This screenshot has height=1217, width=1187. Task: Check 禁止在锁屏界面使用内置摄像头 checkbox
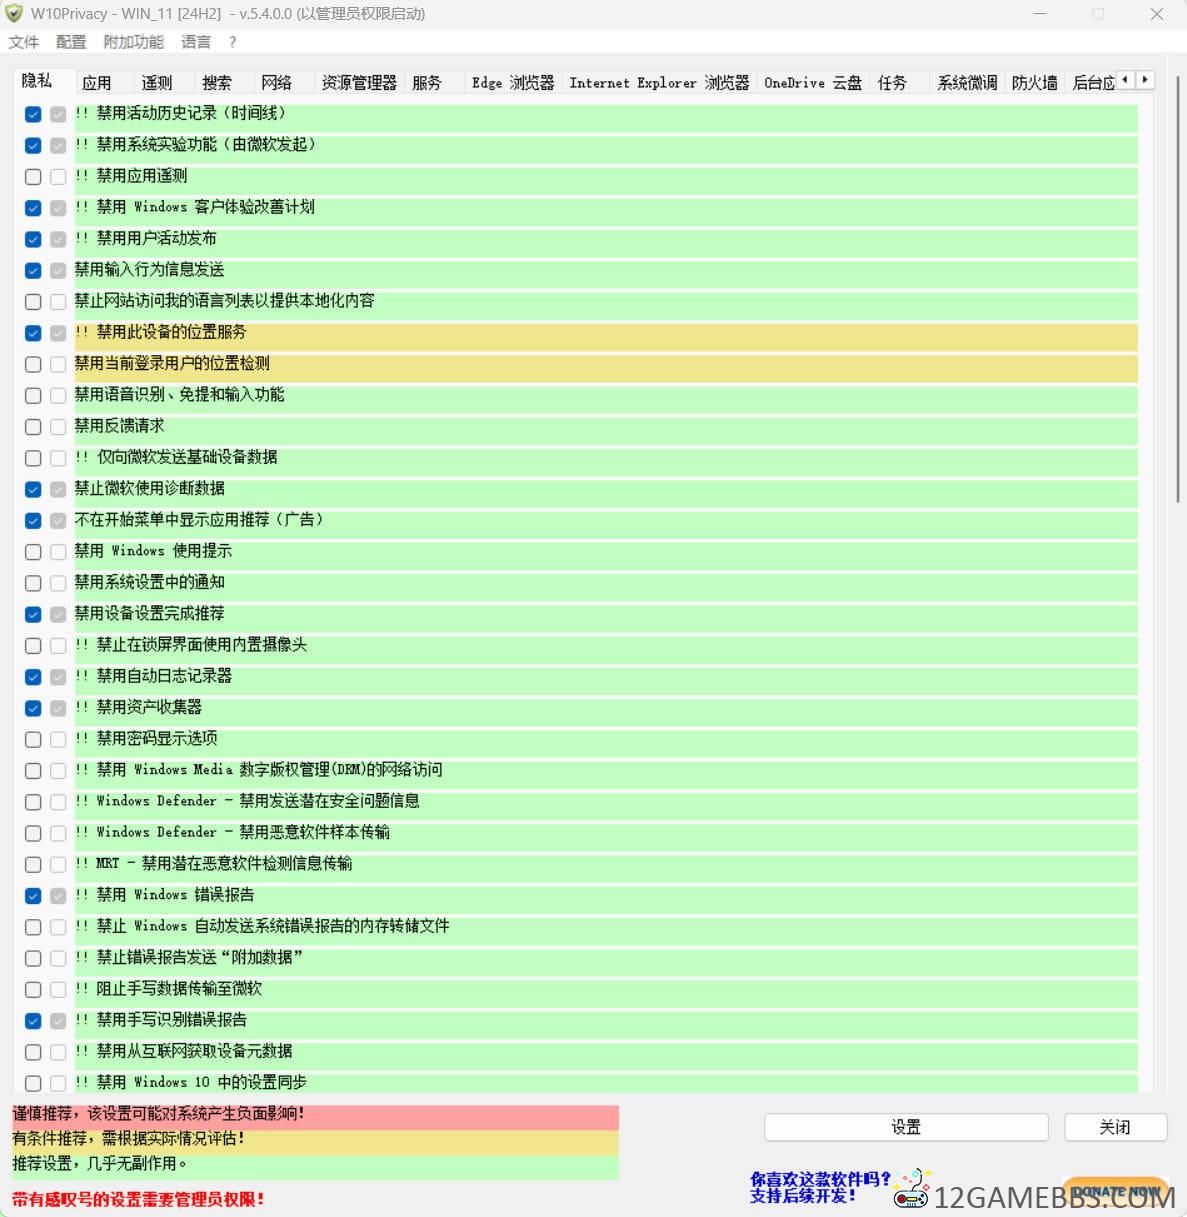click(33, 646)
